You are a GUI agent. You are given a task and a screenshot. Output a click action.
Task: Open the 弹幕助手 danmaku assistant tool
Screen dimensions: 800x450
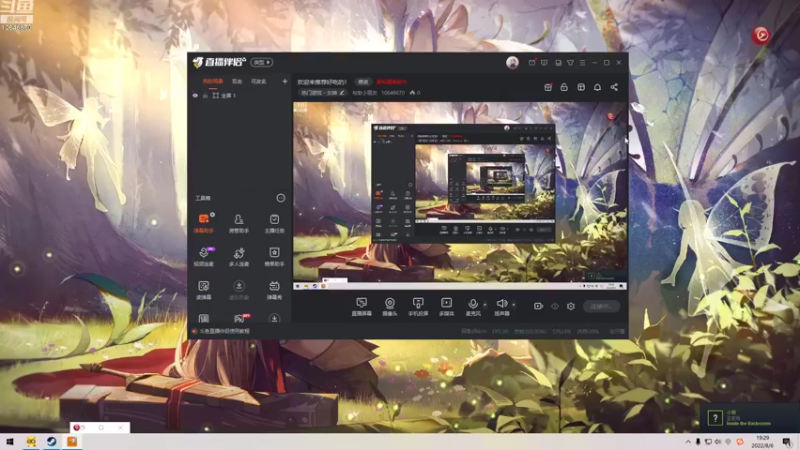(x=204, y=223)
